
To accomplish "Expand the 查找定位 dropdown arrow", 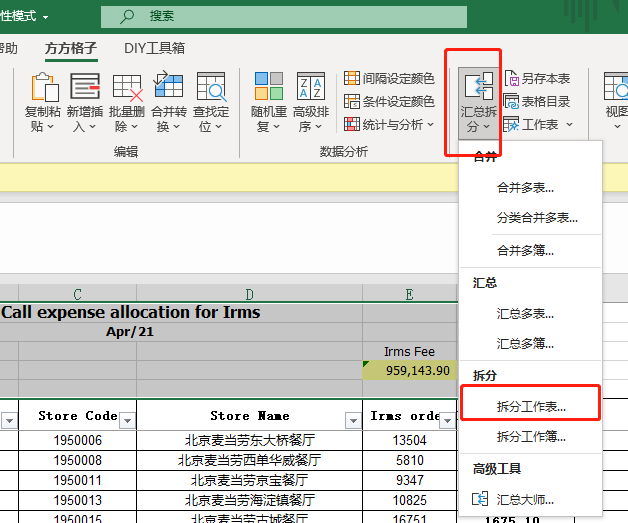I will (219, 127).
